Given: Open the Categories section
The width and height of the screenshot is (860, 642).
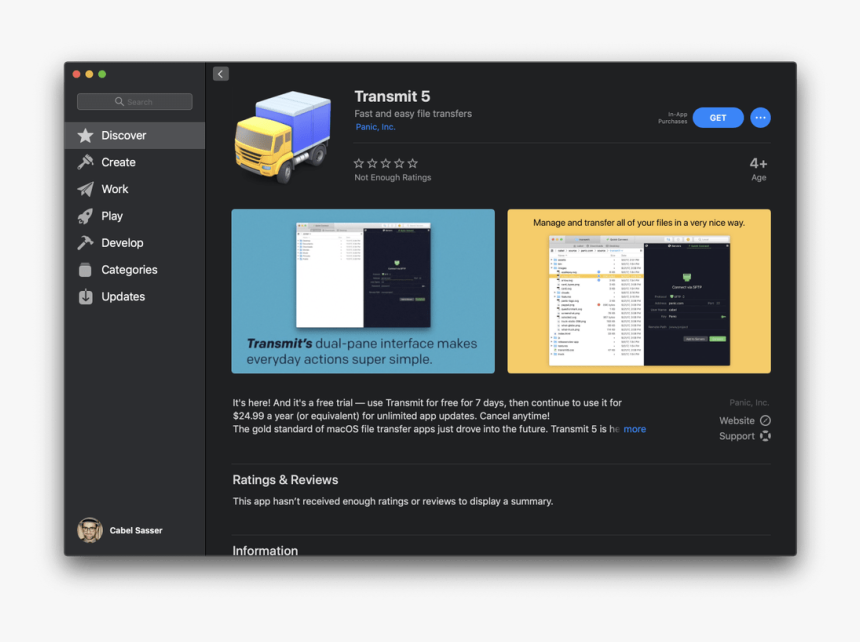Looking at the screenshot, I should coord(135,270).
